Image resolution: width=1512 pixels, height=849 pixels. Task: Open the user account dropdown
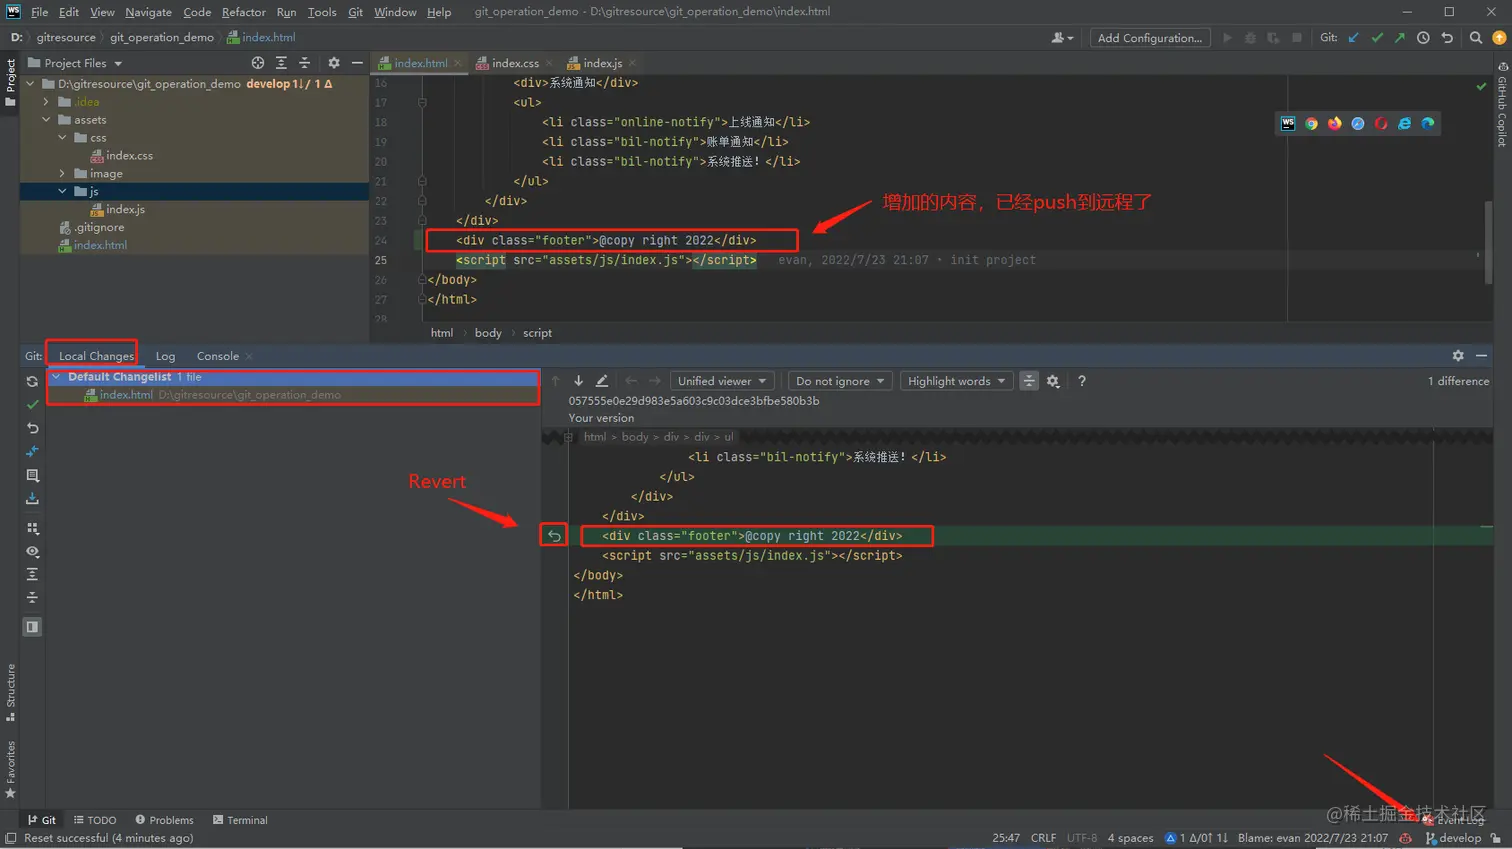tap(1062, 38)
